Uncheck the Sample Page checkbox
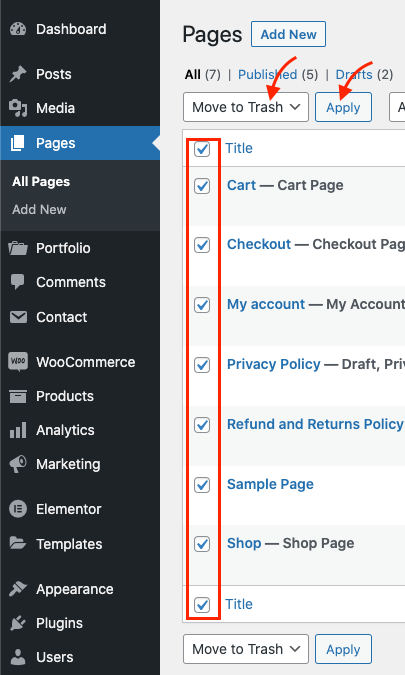Viewport: 405px width, 675px height. (x=202, y=485)
